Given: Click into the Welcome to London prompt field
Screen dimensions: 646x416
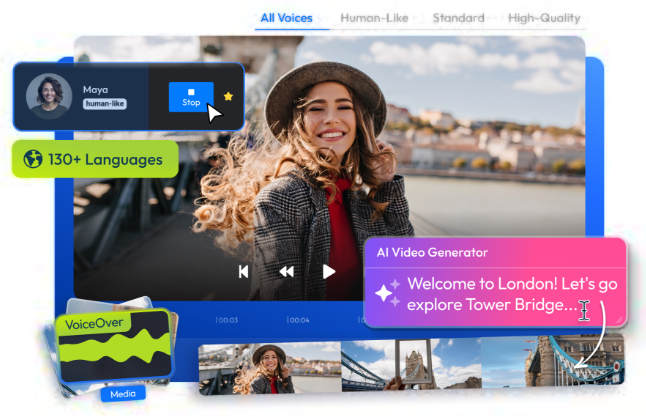Looking at the screenshot, I should point(512,294).
